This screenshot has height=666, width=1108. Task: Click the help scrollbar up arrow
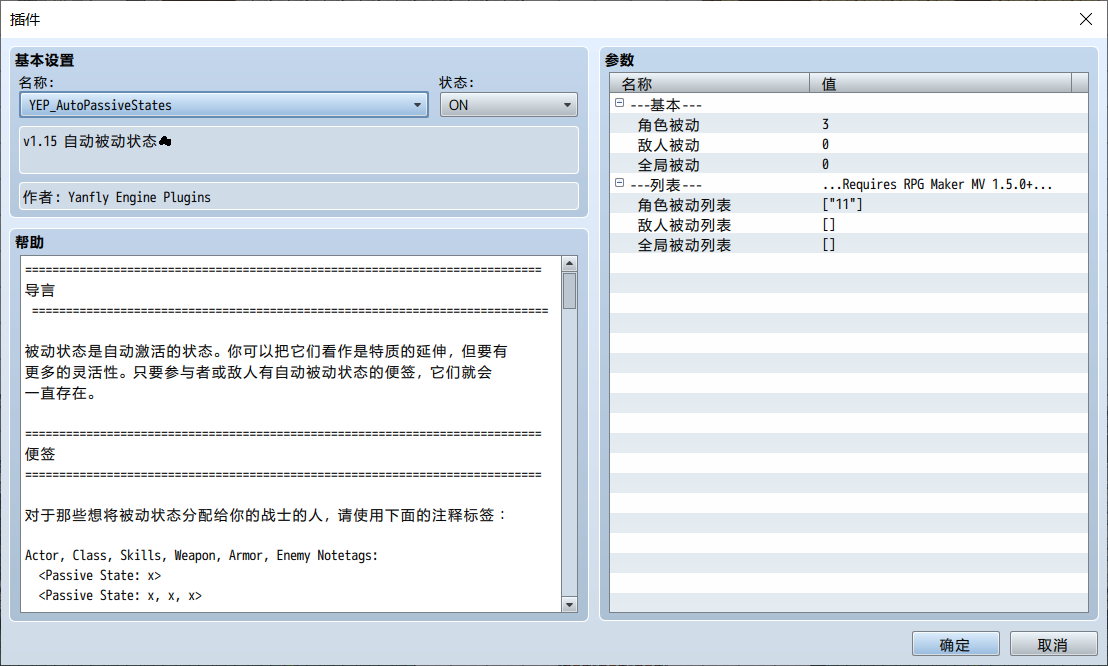tap(569, 264)
